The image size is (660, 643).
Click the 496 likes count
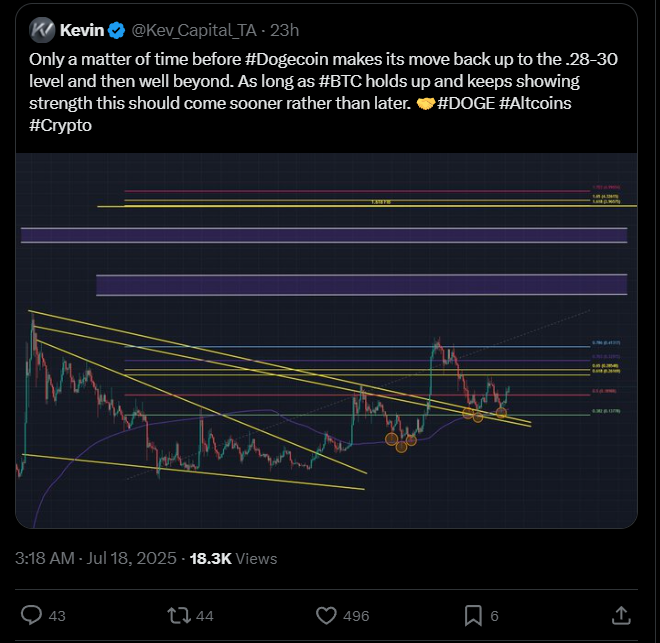[x=356, y=616]
